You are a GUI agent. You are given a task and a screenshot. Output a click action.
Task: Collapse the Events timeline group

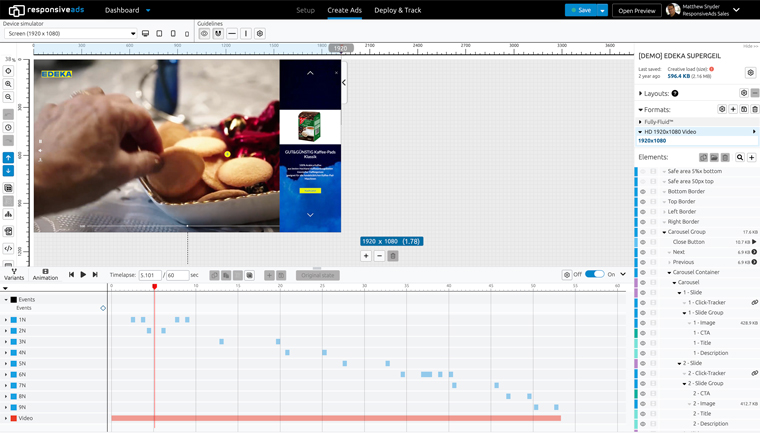point(6,300)
